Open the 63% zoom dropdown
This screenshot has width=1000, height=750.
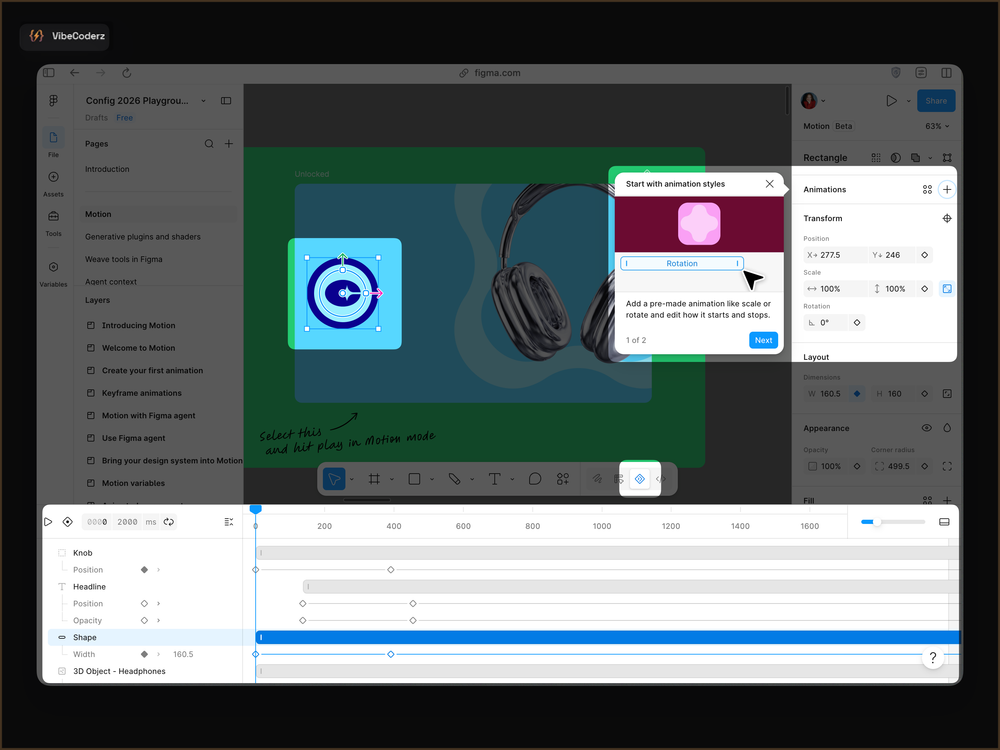937,126
